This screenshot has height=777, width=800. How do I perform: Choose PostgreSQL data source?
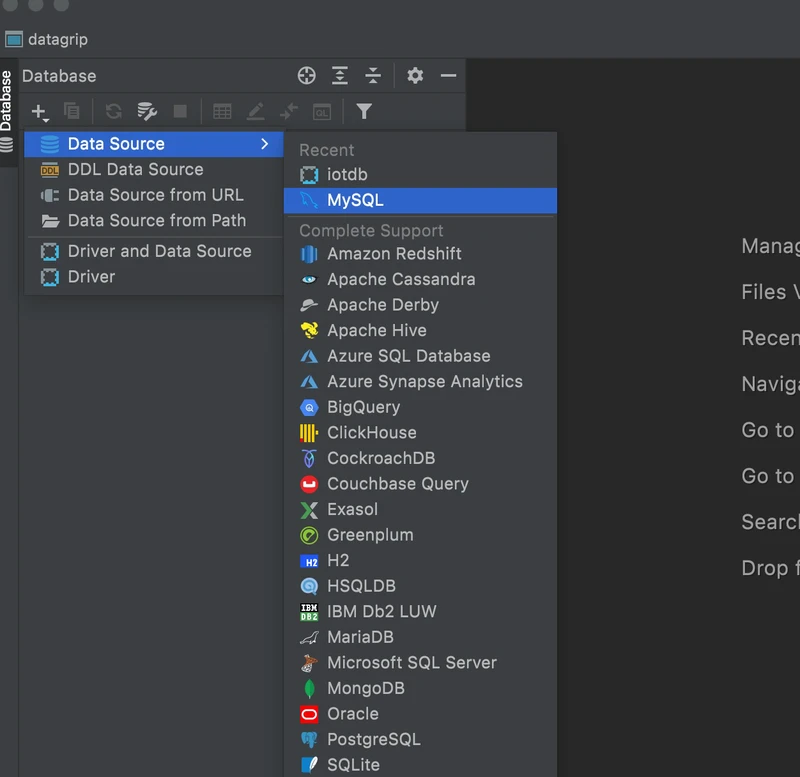pos(420,739)
